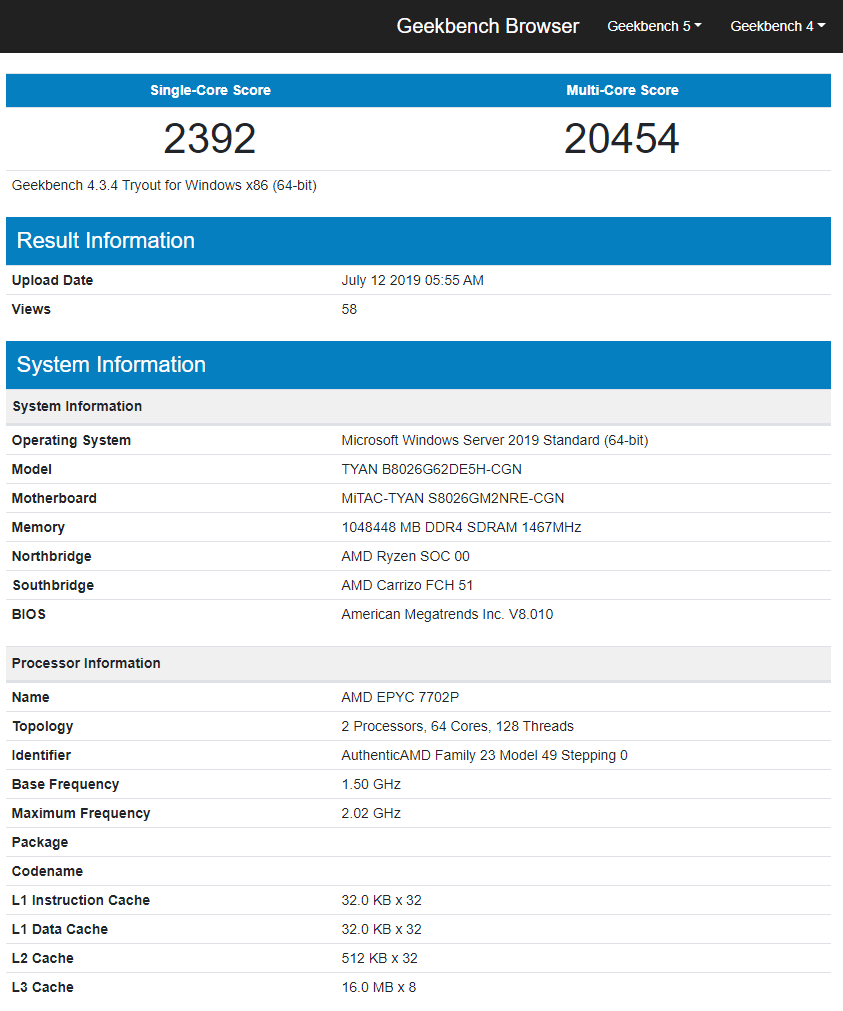
Task: Select maximum frequency value 2.02 GHz
Action: [x=371, y=814]
